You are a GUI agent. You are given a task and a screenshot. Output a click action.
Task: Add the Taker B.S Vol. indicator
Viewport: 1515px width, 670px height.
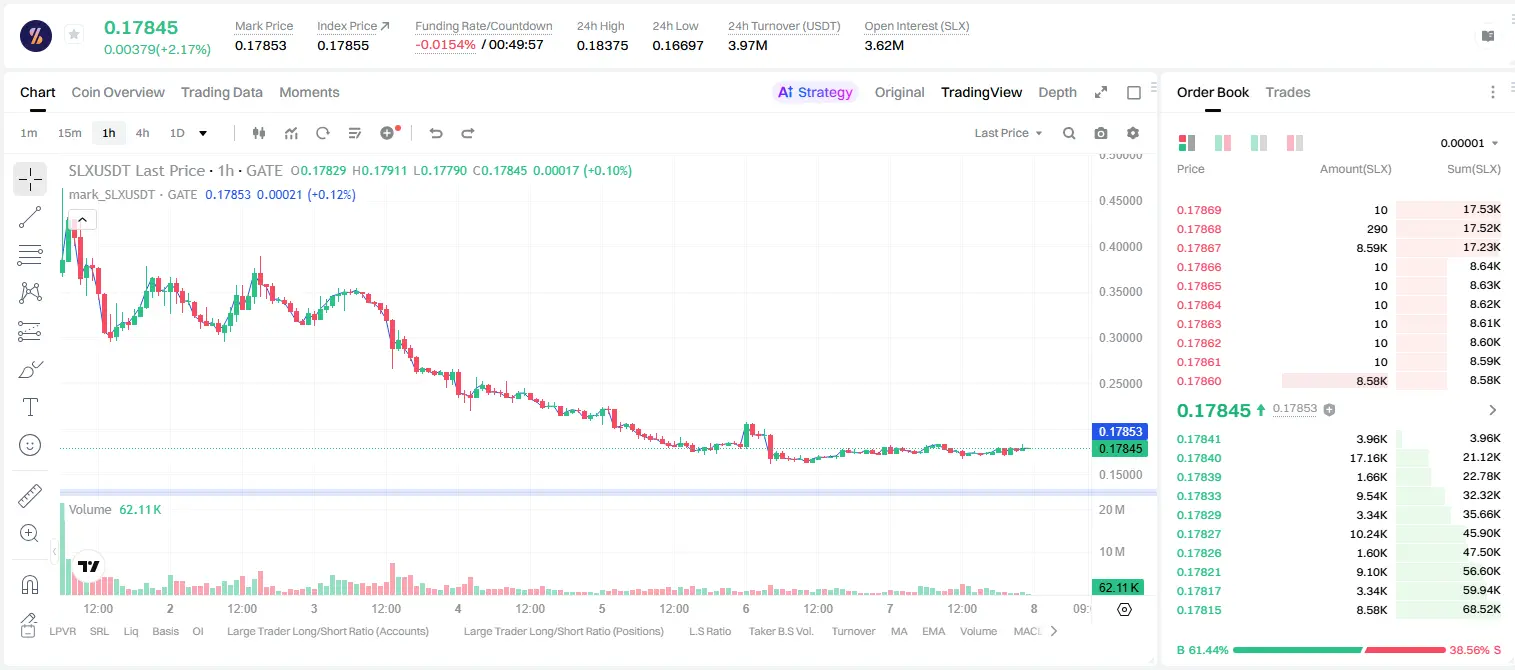782,631
